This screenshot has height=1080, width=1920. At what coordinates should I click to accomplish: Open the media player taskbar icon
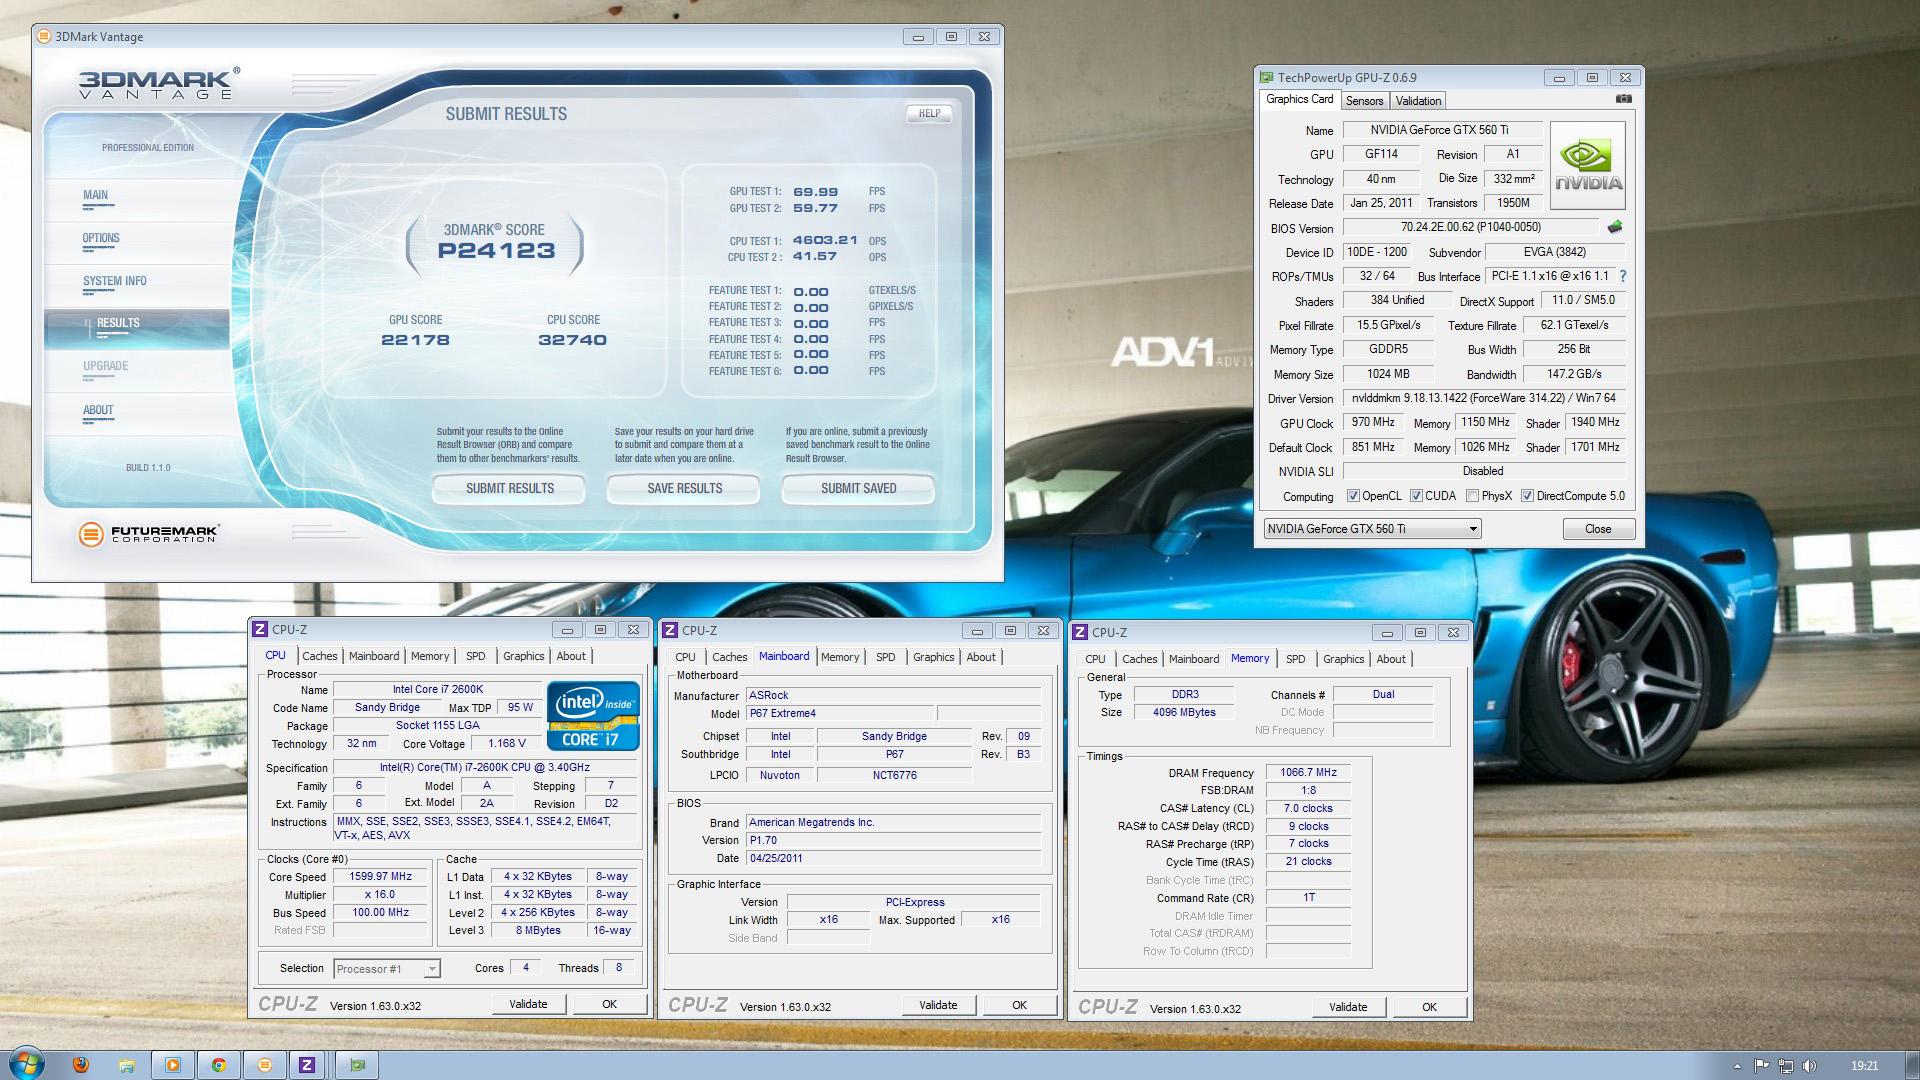172,1065
